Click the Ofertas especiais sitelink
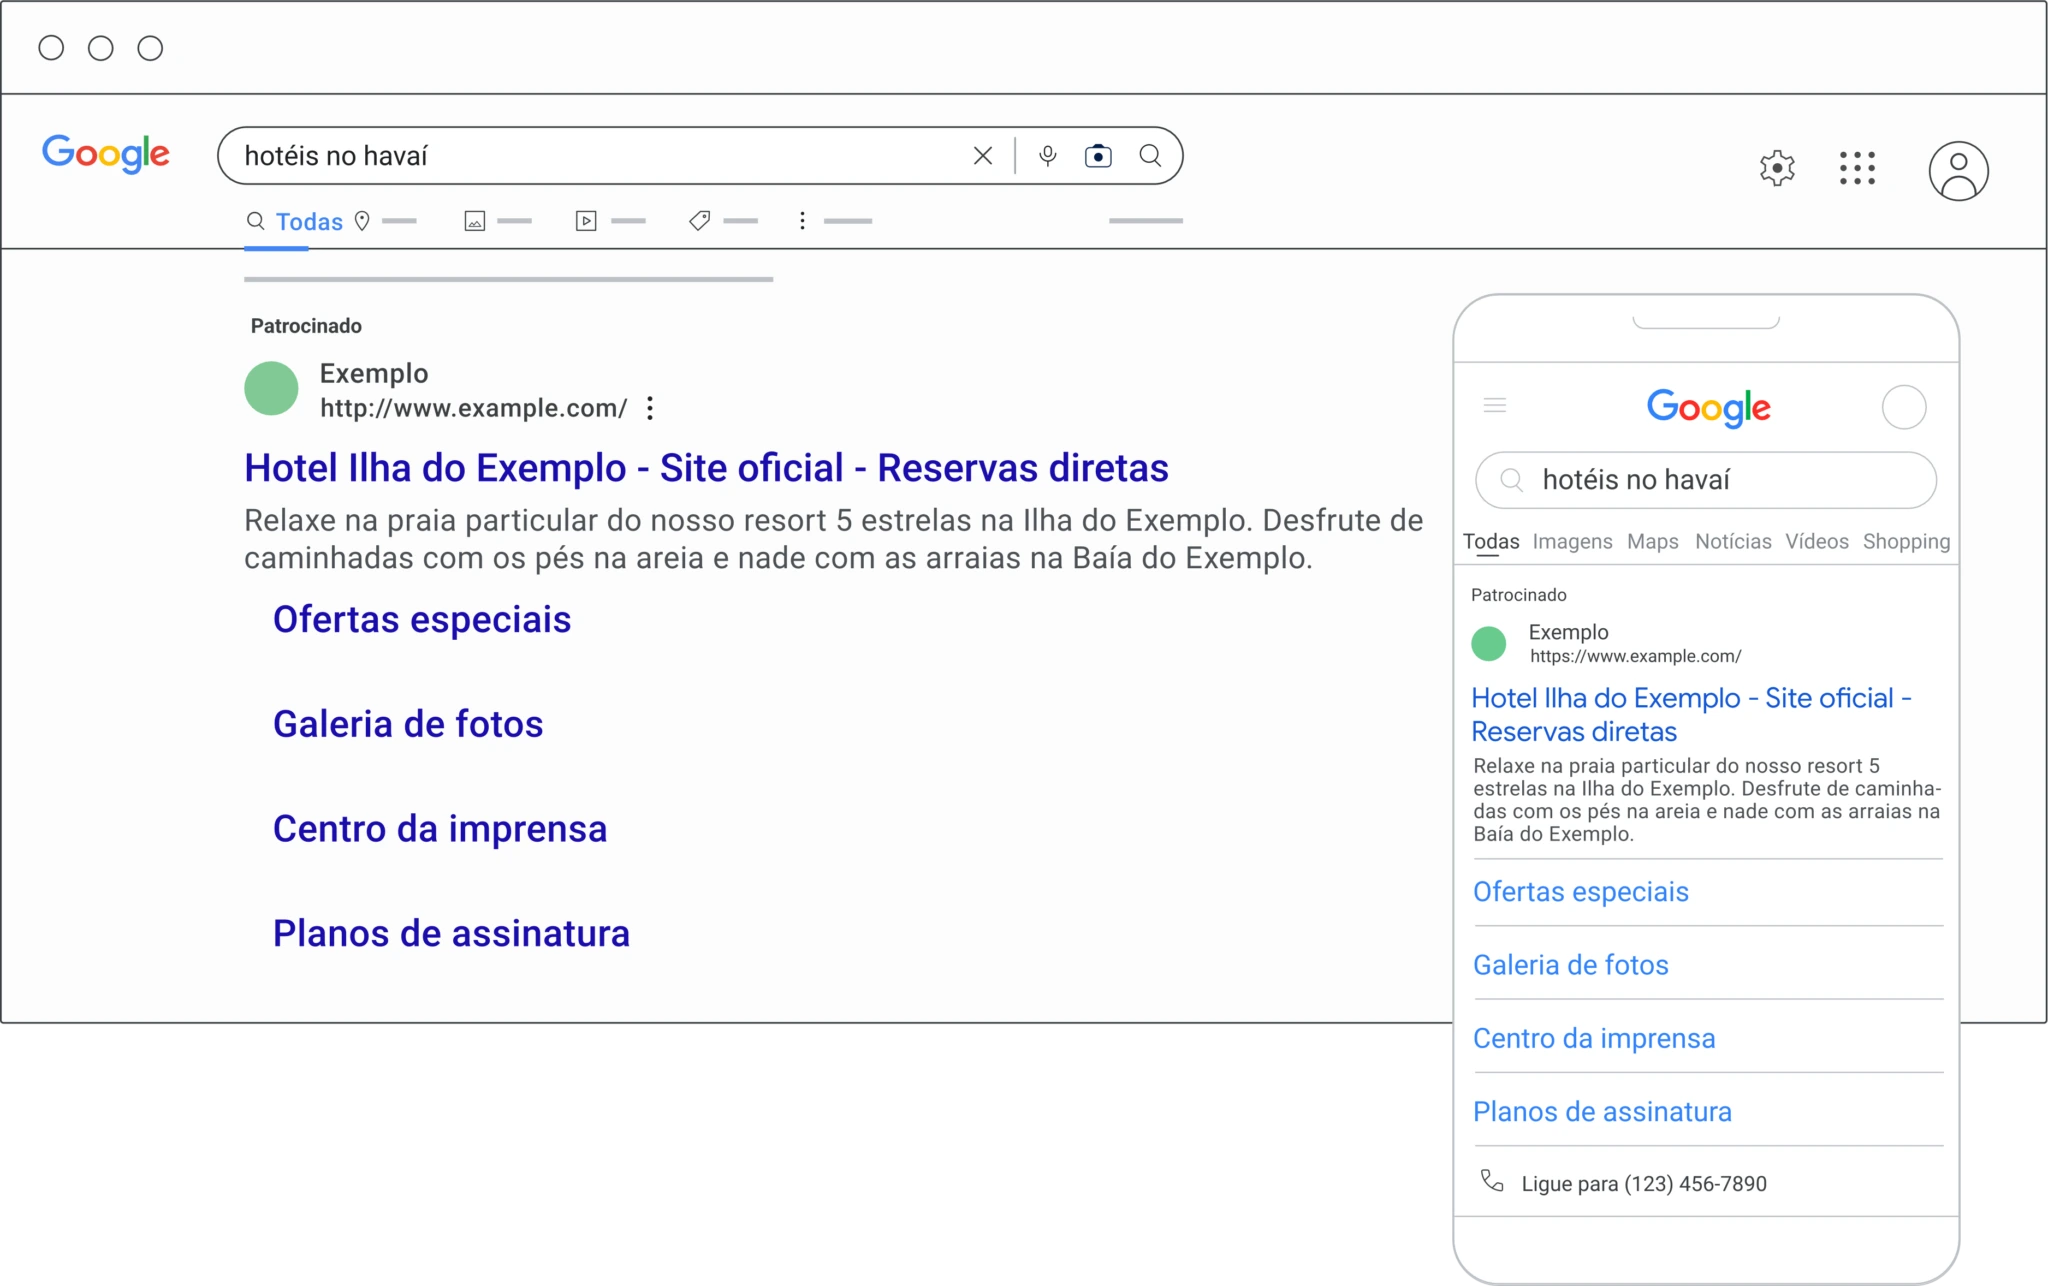Viewport: 2048px width, 1286px height. click(x=422, y=619)
